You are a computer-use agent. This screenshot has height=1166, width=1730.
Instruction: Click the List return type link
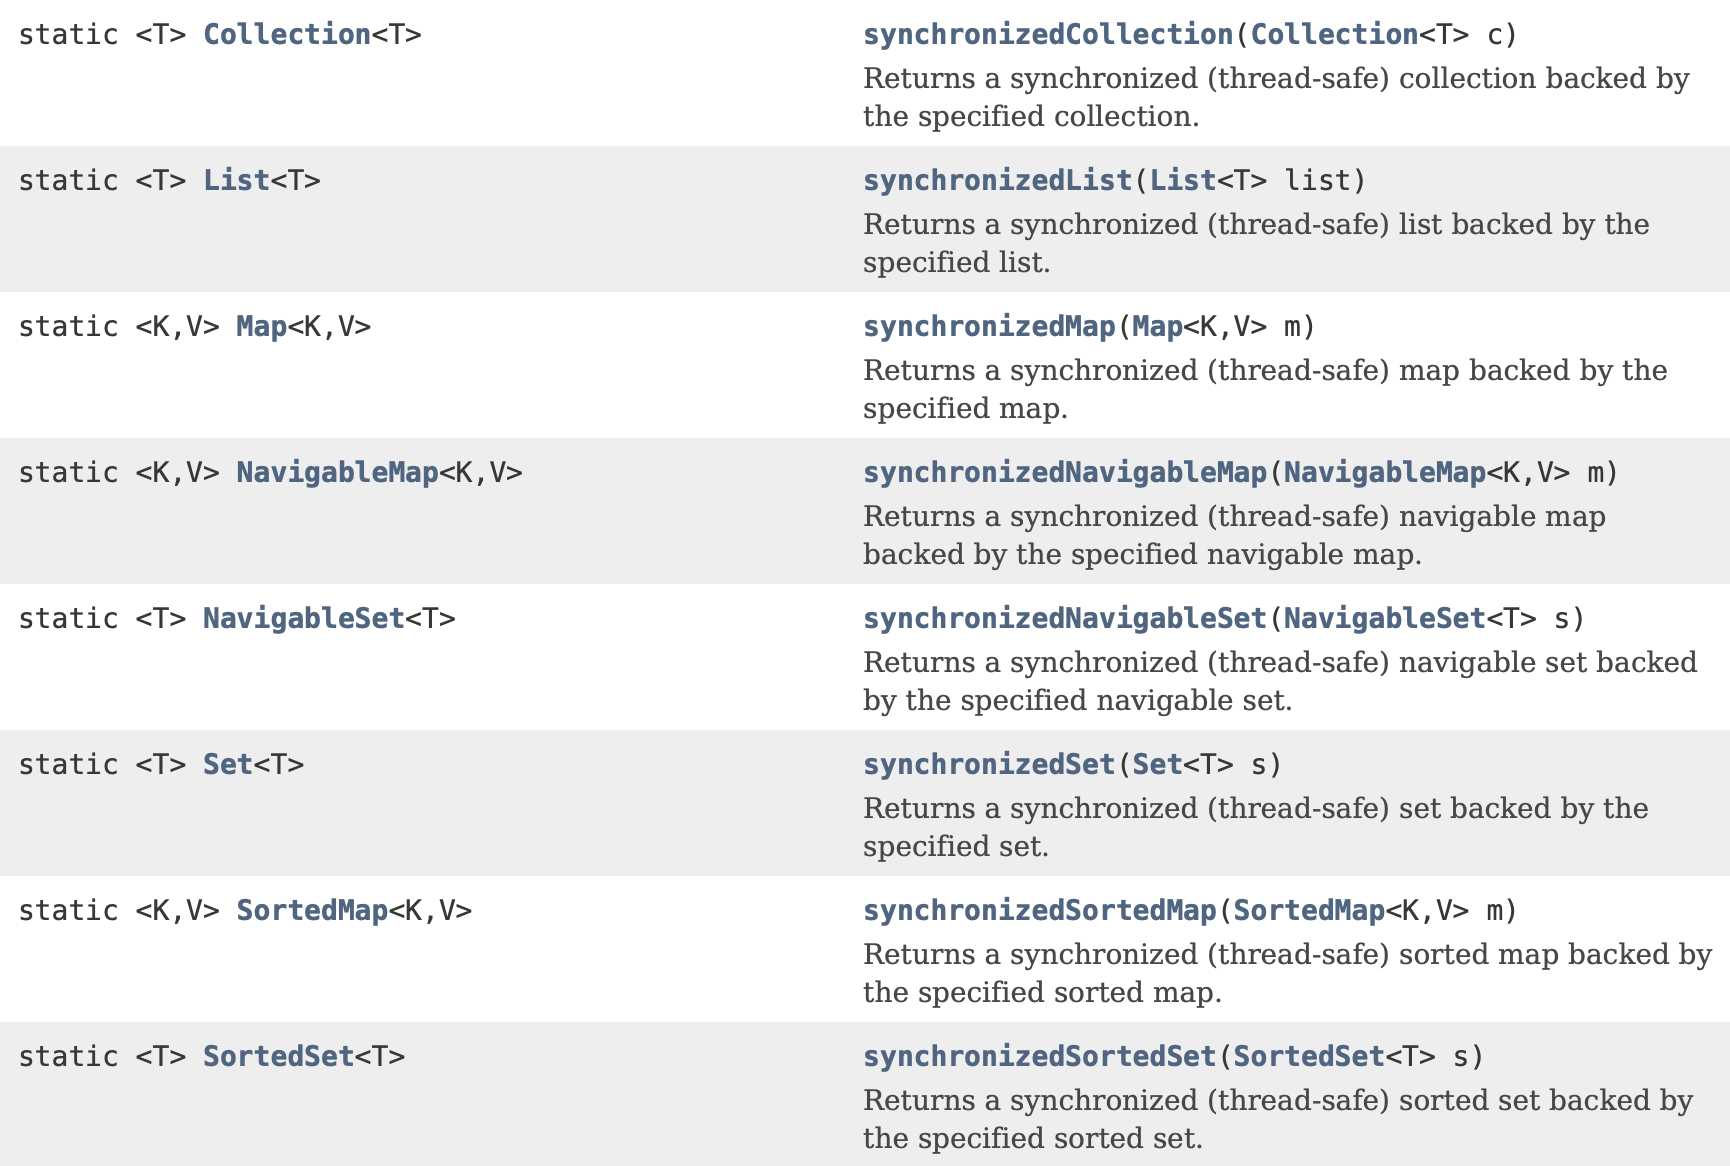coord(236,180)
